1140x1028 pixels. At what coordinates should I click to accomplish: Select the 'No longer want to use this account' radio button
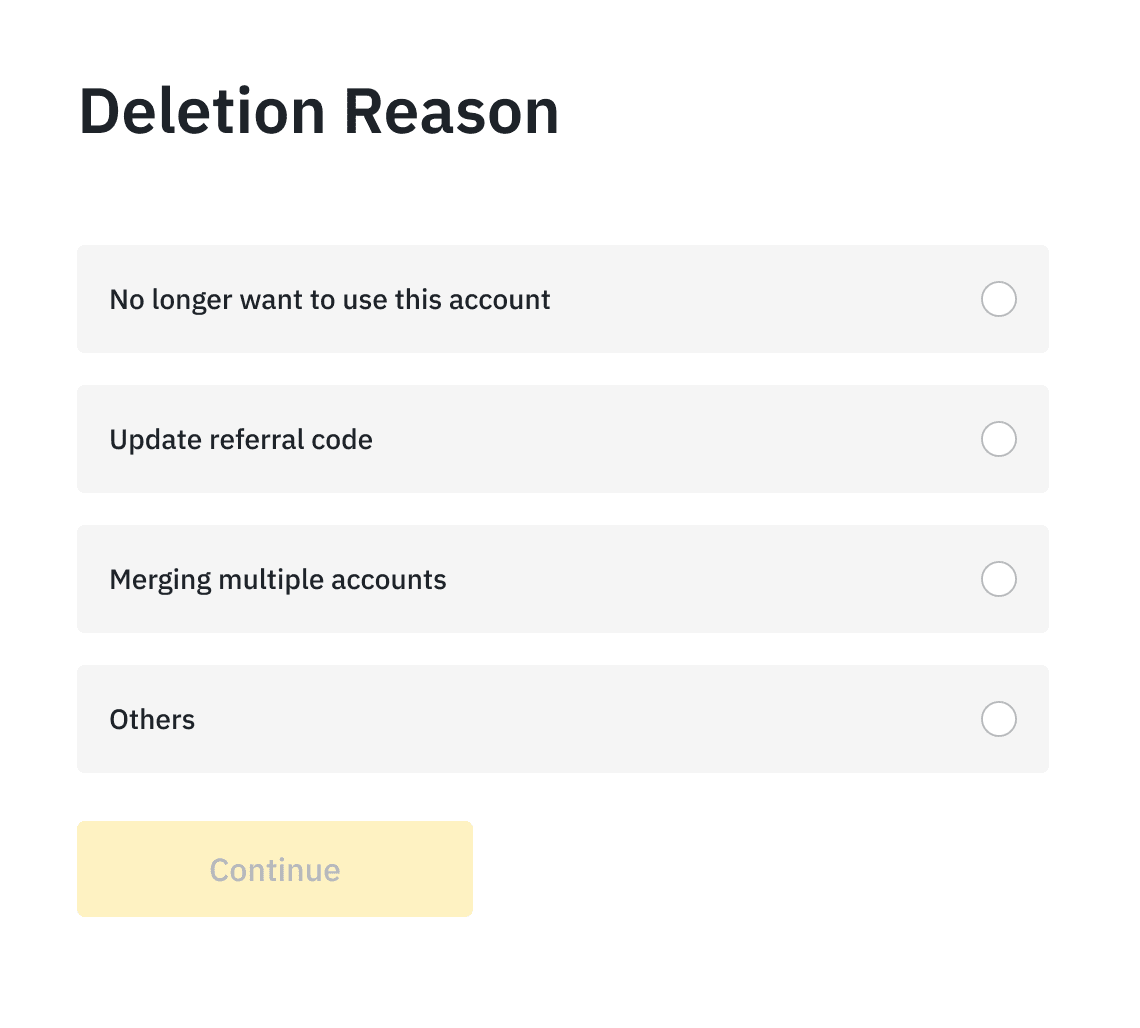click(998, 299)
